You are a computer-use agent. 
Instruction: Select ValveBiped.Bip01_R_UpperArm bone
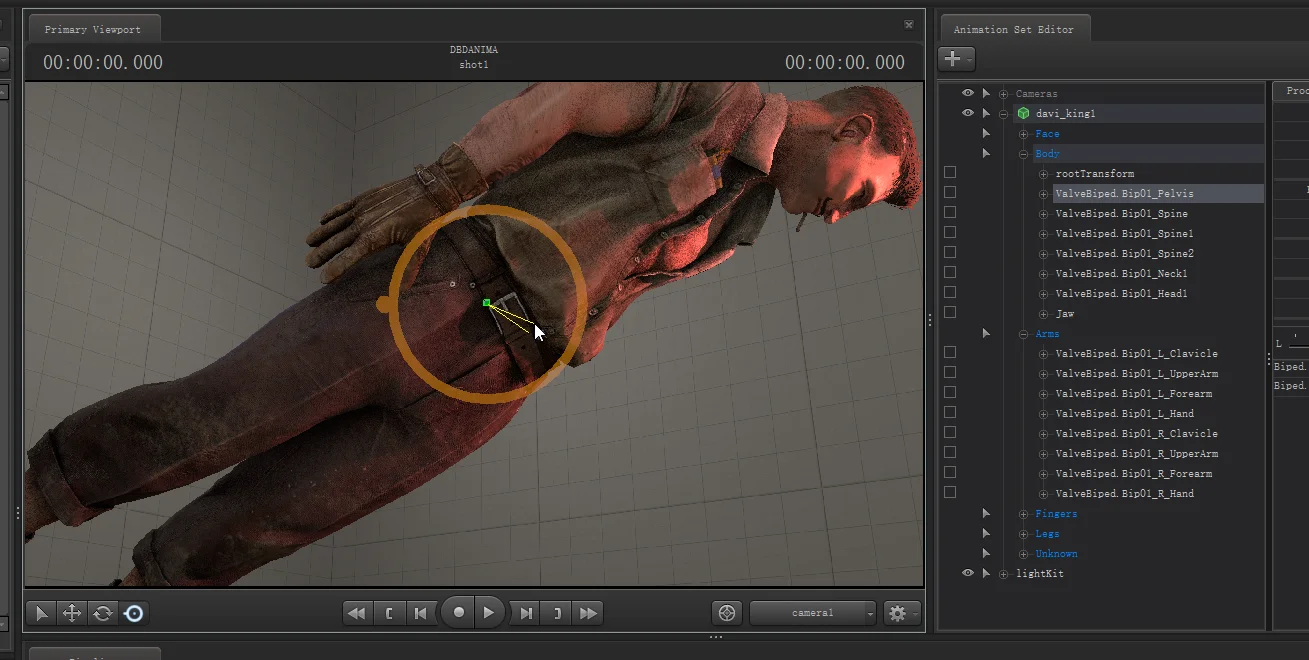(1137, 454)
